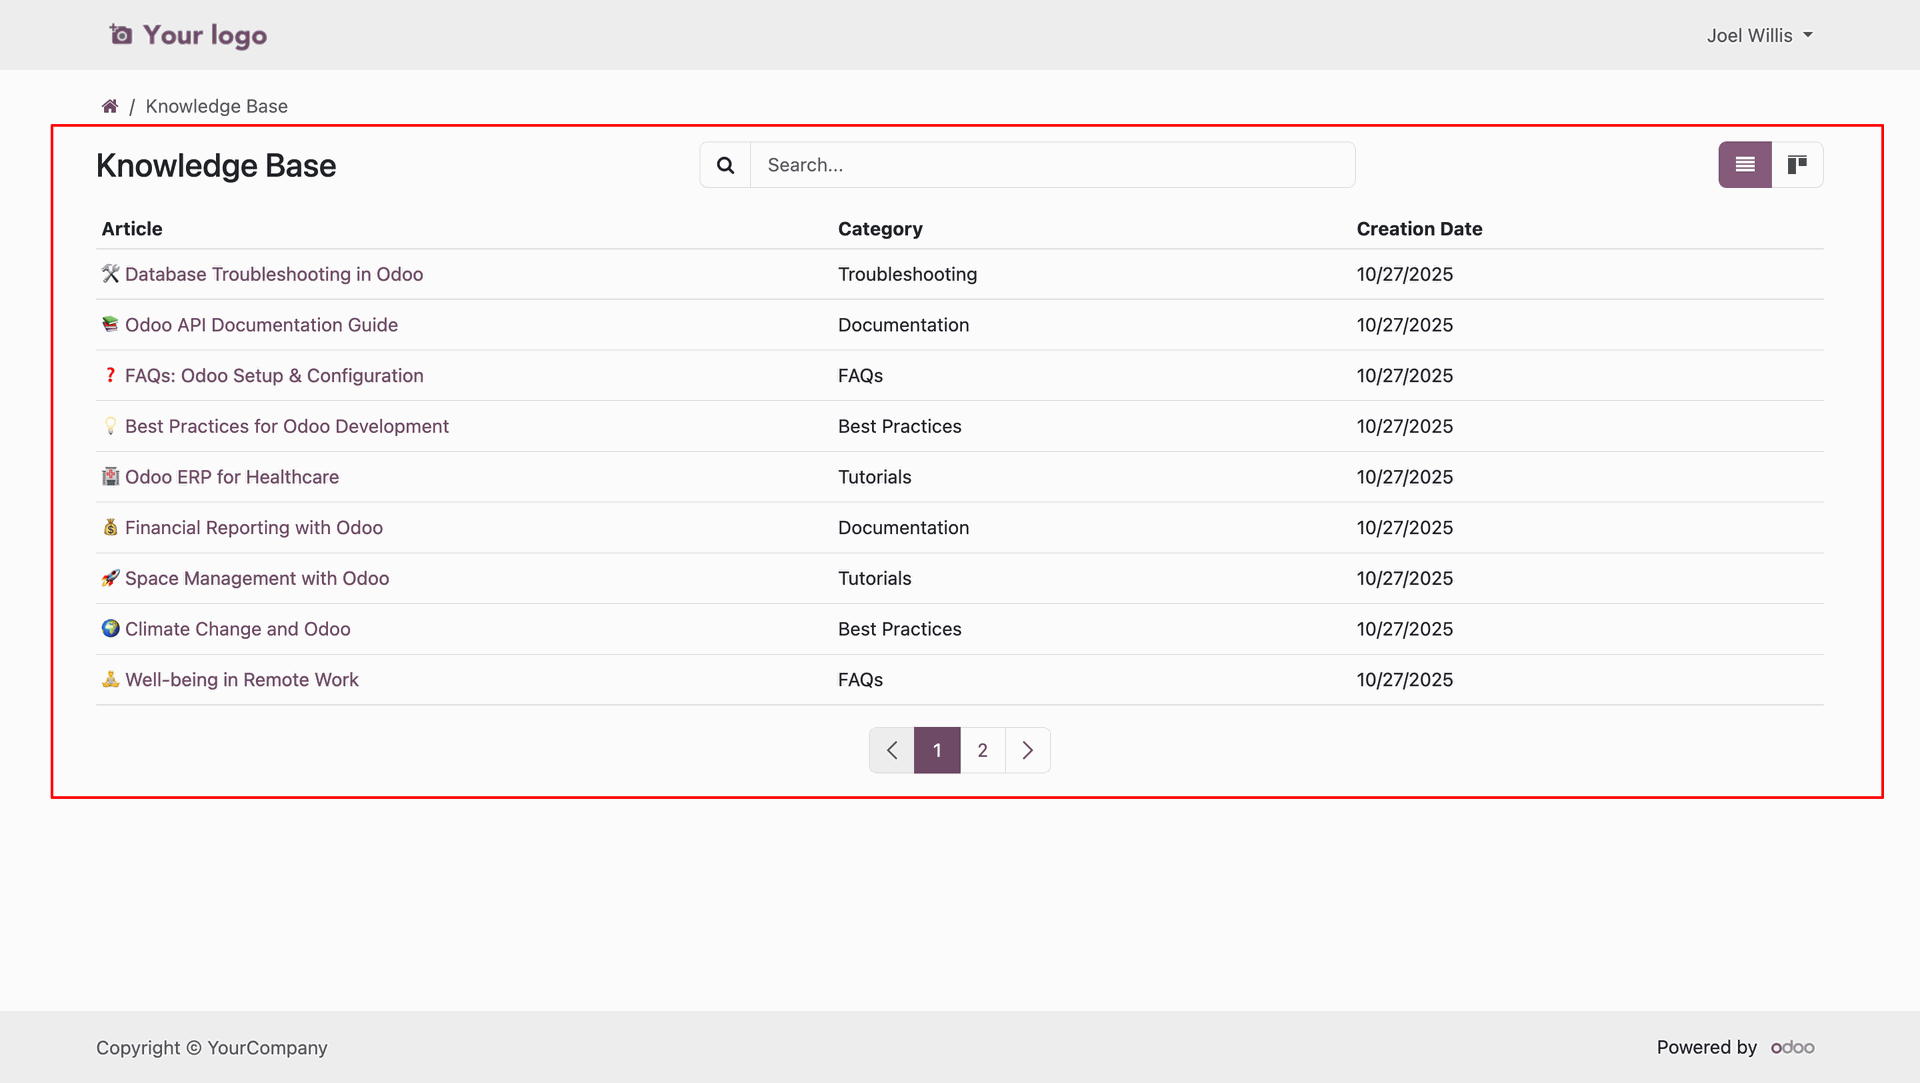1920x1083 pixels.
Task: Open Odoo API Documentation Guide article
Action: (x=261, y=325)
